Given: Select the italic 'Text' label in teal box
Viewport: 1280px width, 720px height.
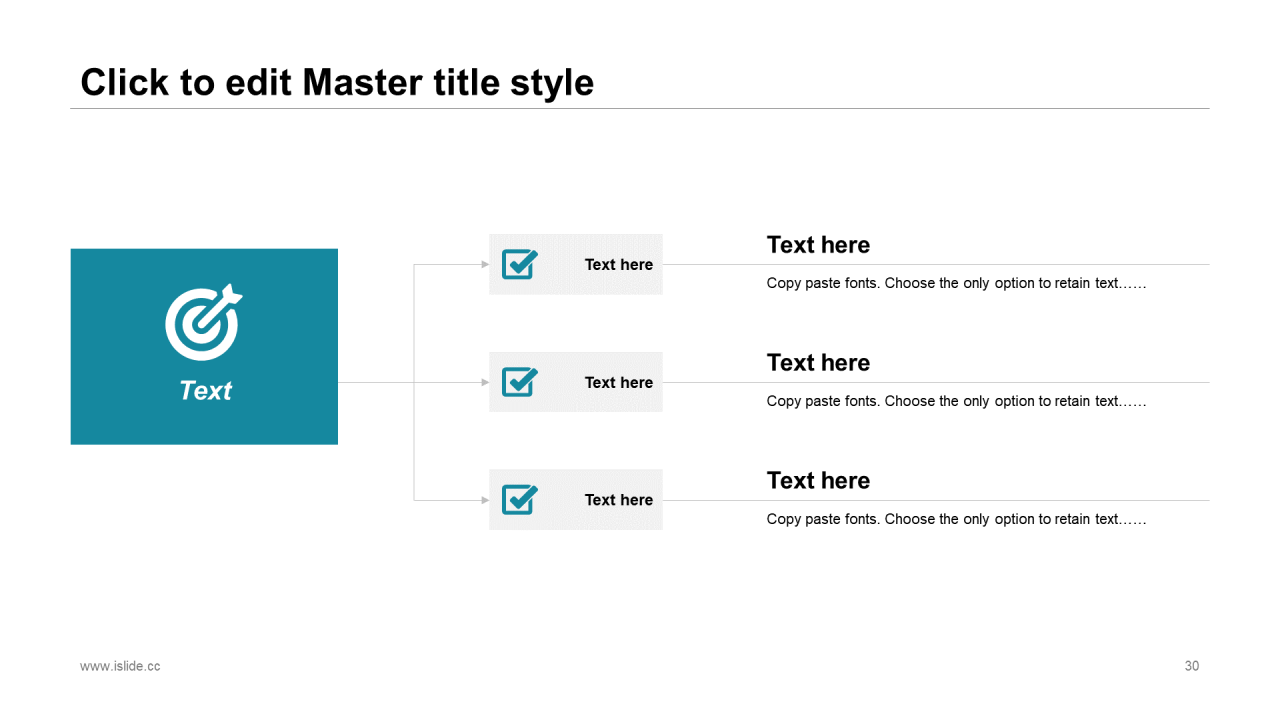Looking at the screenshot, I should (205, 391).
